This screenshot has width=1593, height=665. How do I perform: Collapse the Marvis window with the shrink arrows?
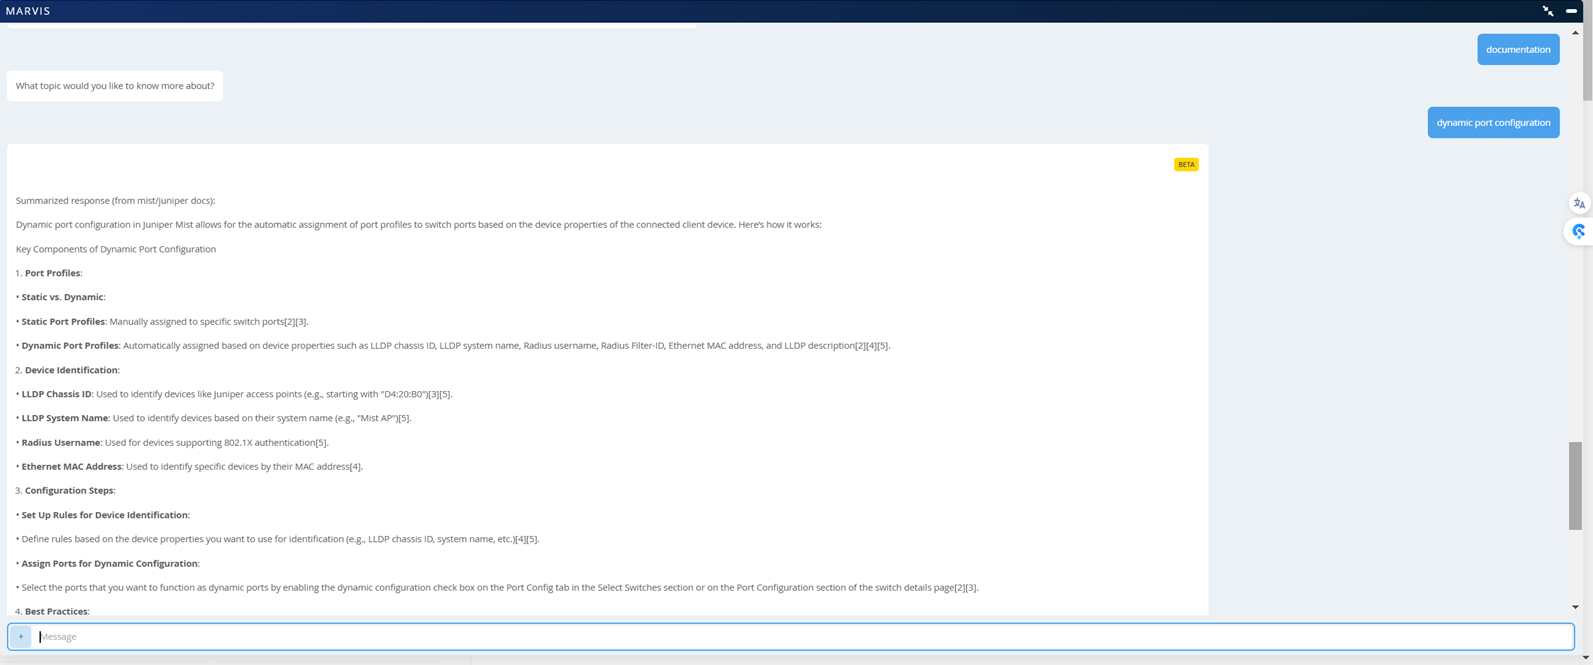(1547, 11)
